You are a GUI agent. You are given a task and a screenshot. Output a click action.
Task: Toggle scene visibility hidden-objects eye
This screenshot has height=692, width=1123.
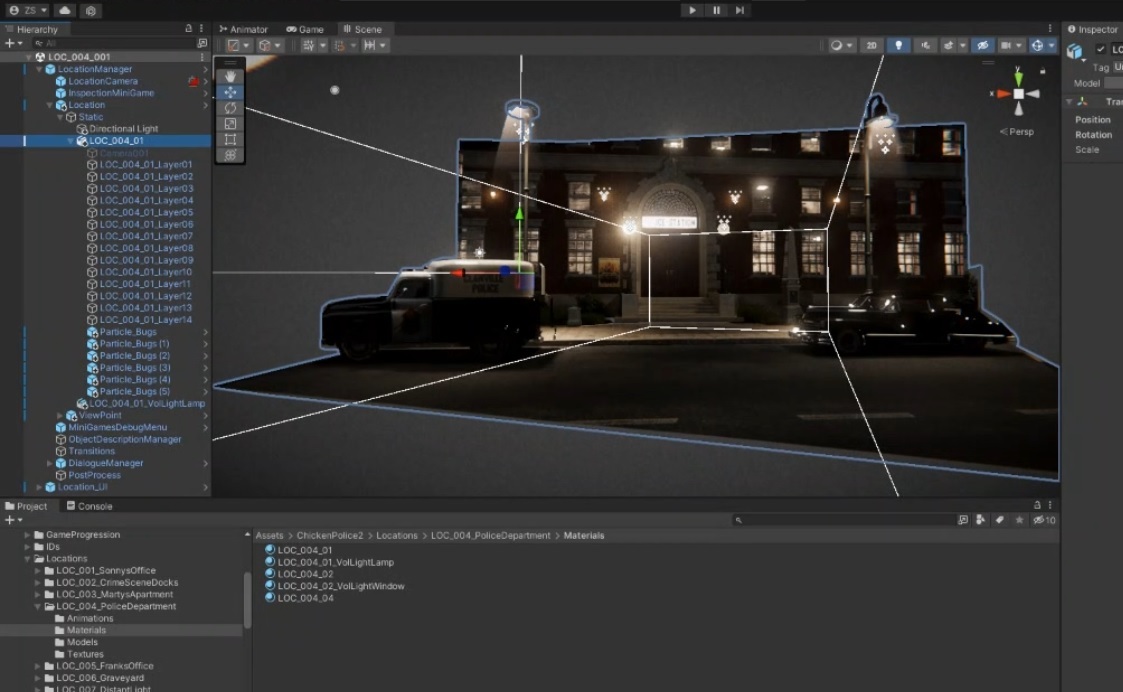[983, 45]
